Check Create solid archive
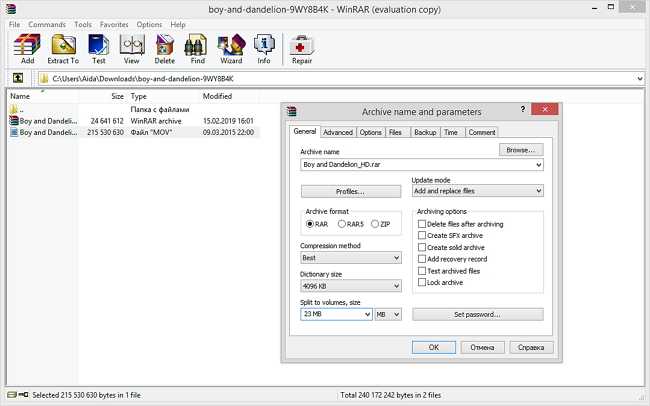650x406 pixels. (422, 247)
